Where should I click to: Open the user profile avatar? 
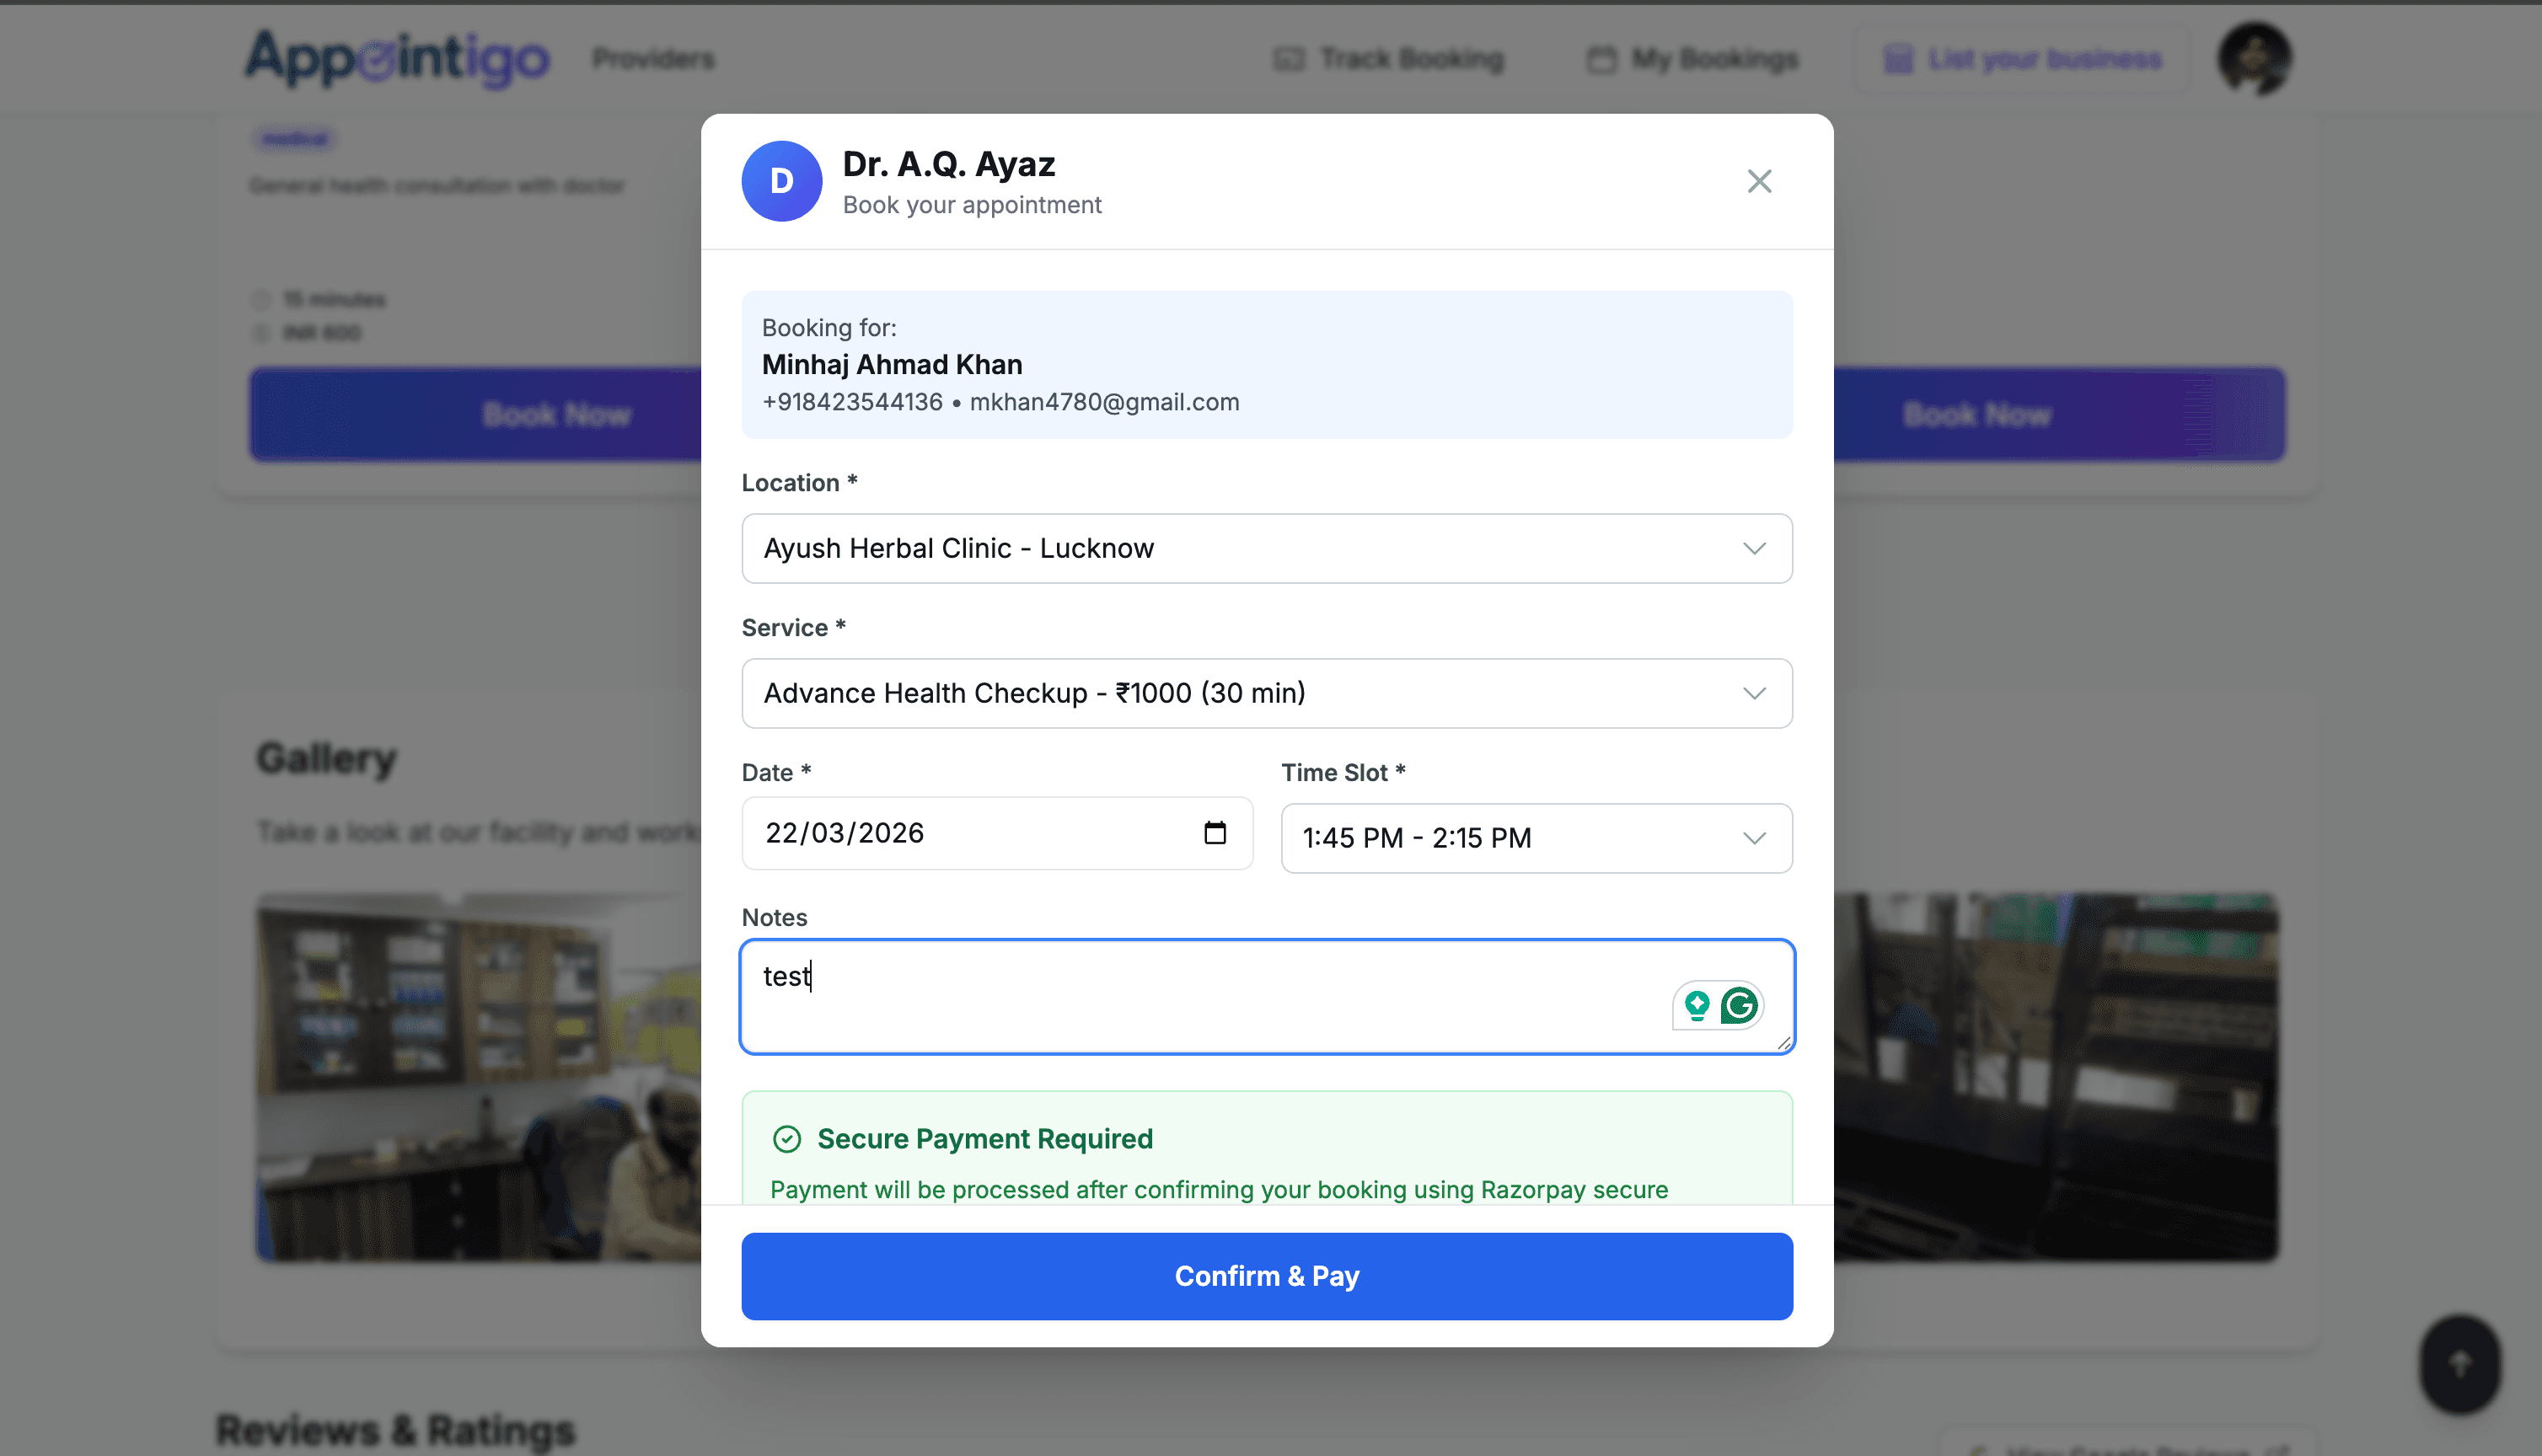click(x=2255, y=58)
